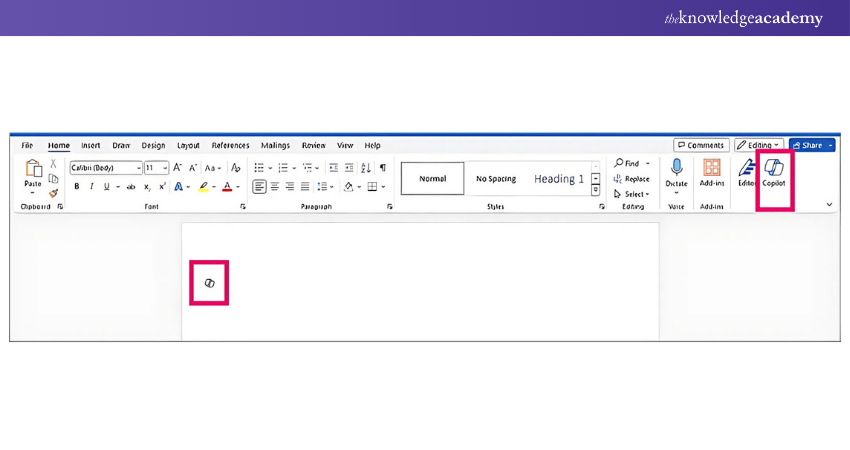Click the Comments button
The width and height of the screenshot is (850, 450).
tap(700, 145)
